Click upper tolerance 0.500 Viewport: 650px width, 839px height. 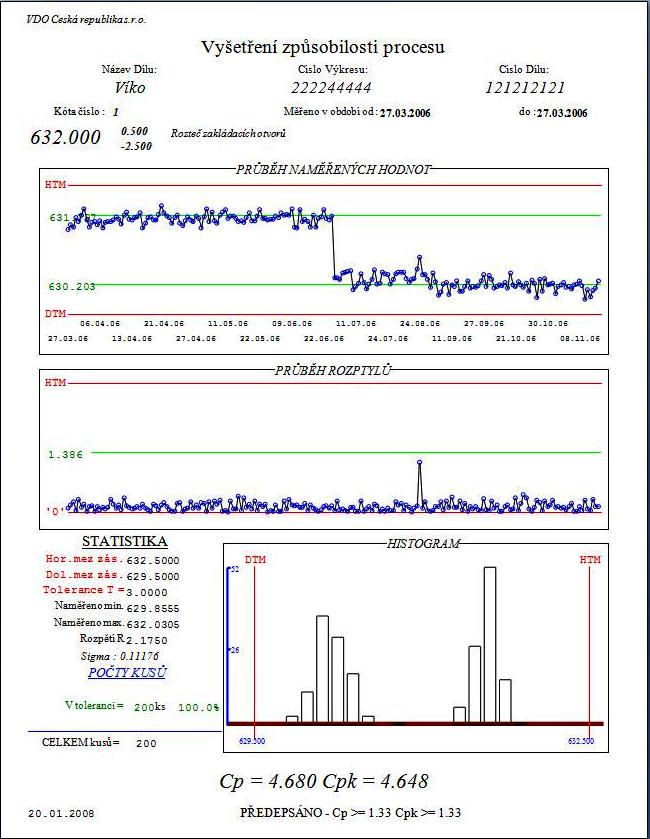[134, 131]
